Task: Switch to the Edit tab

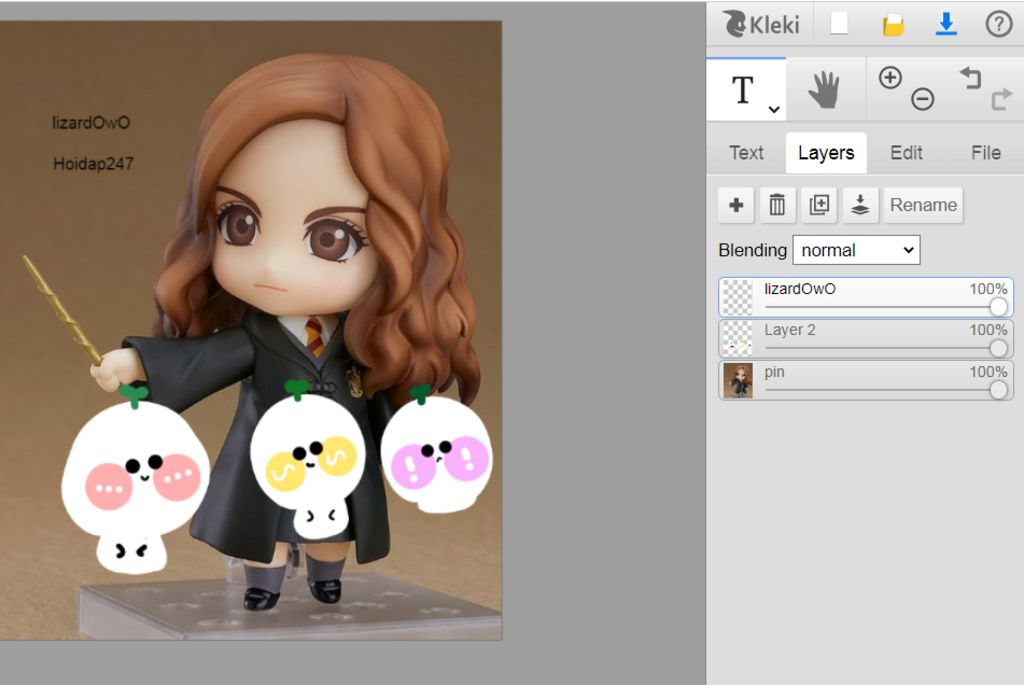Action: click(x=906, y=153)
